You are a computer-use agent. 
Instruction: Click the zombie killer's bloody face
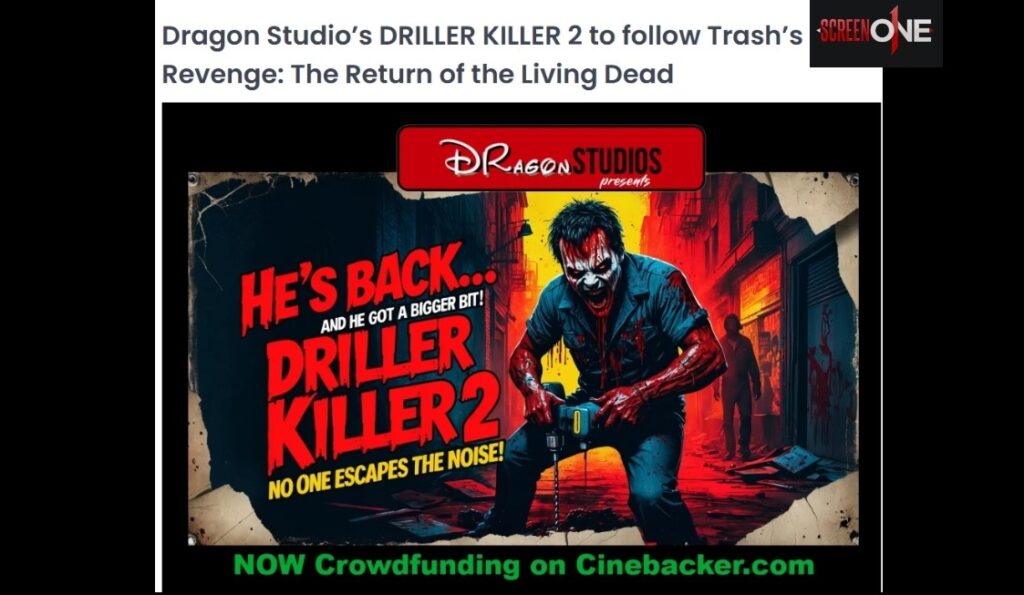(x=590, y=271)
